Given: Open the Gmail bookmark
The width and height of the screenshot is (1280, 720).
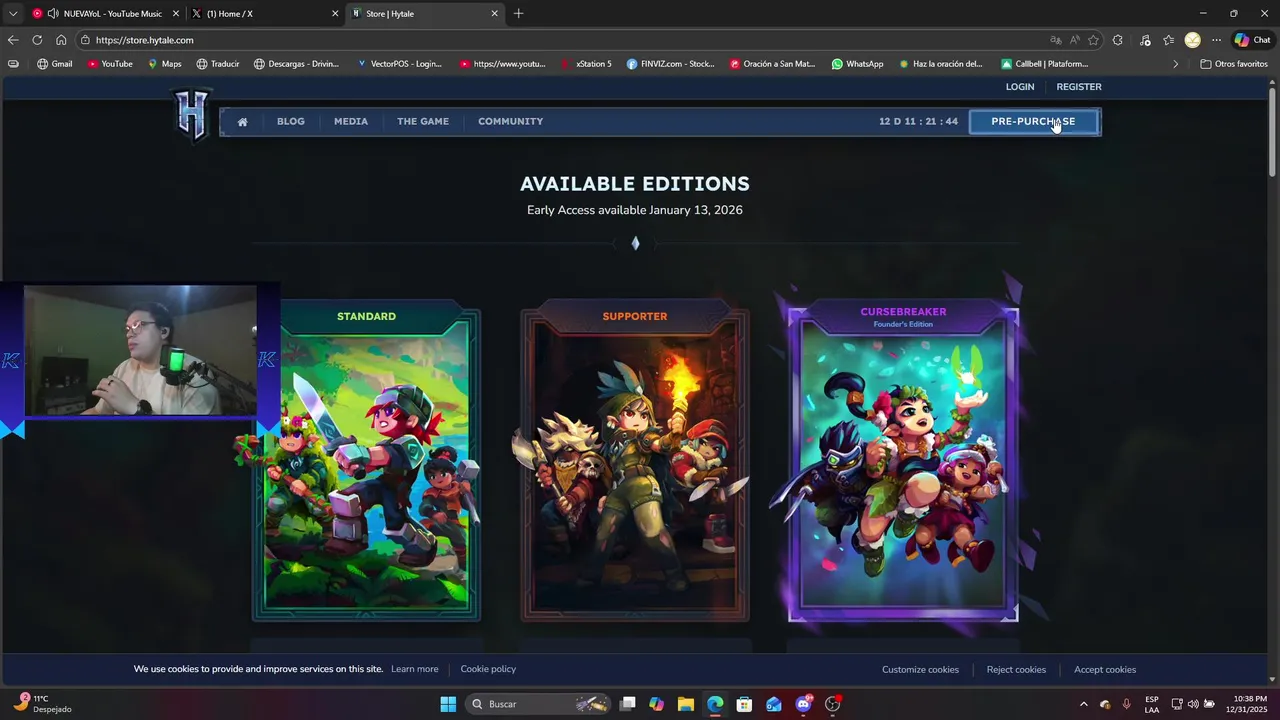Looking at the screenshot, I should click(54, 64).
